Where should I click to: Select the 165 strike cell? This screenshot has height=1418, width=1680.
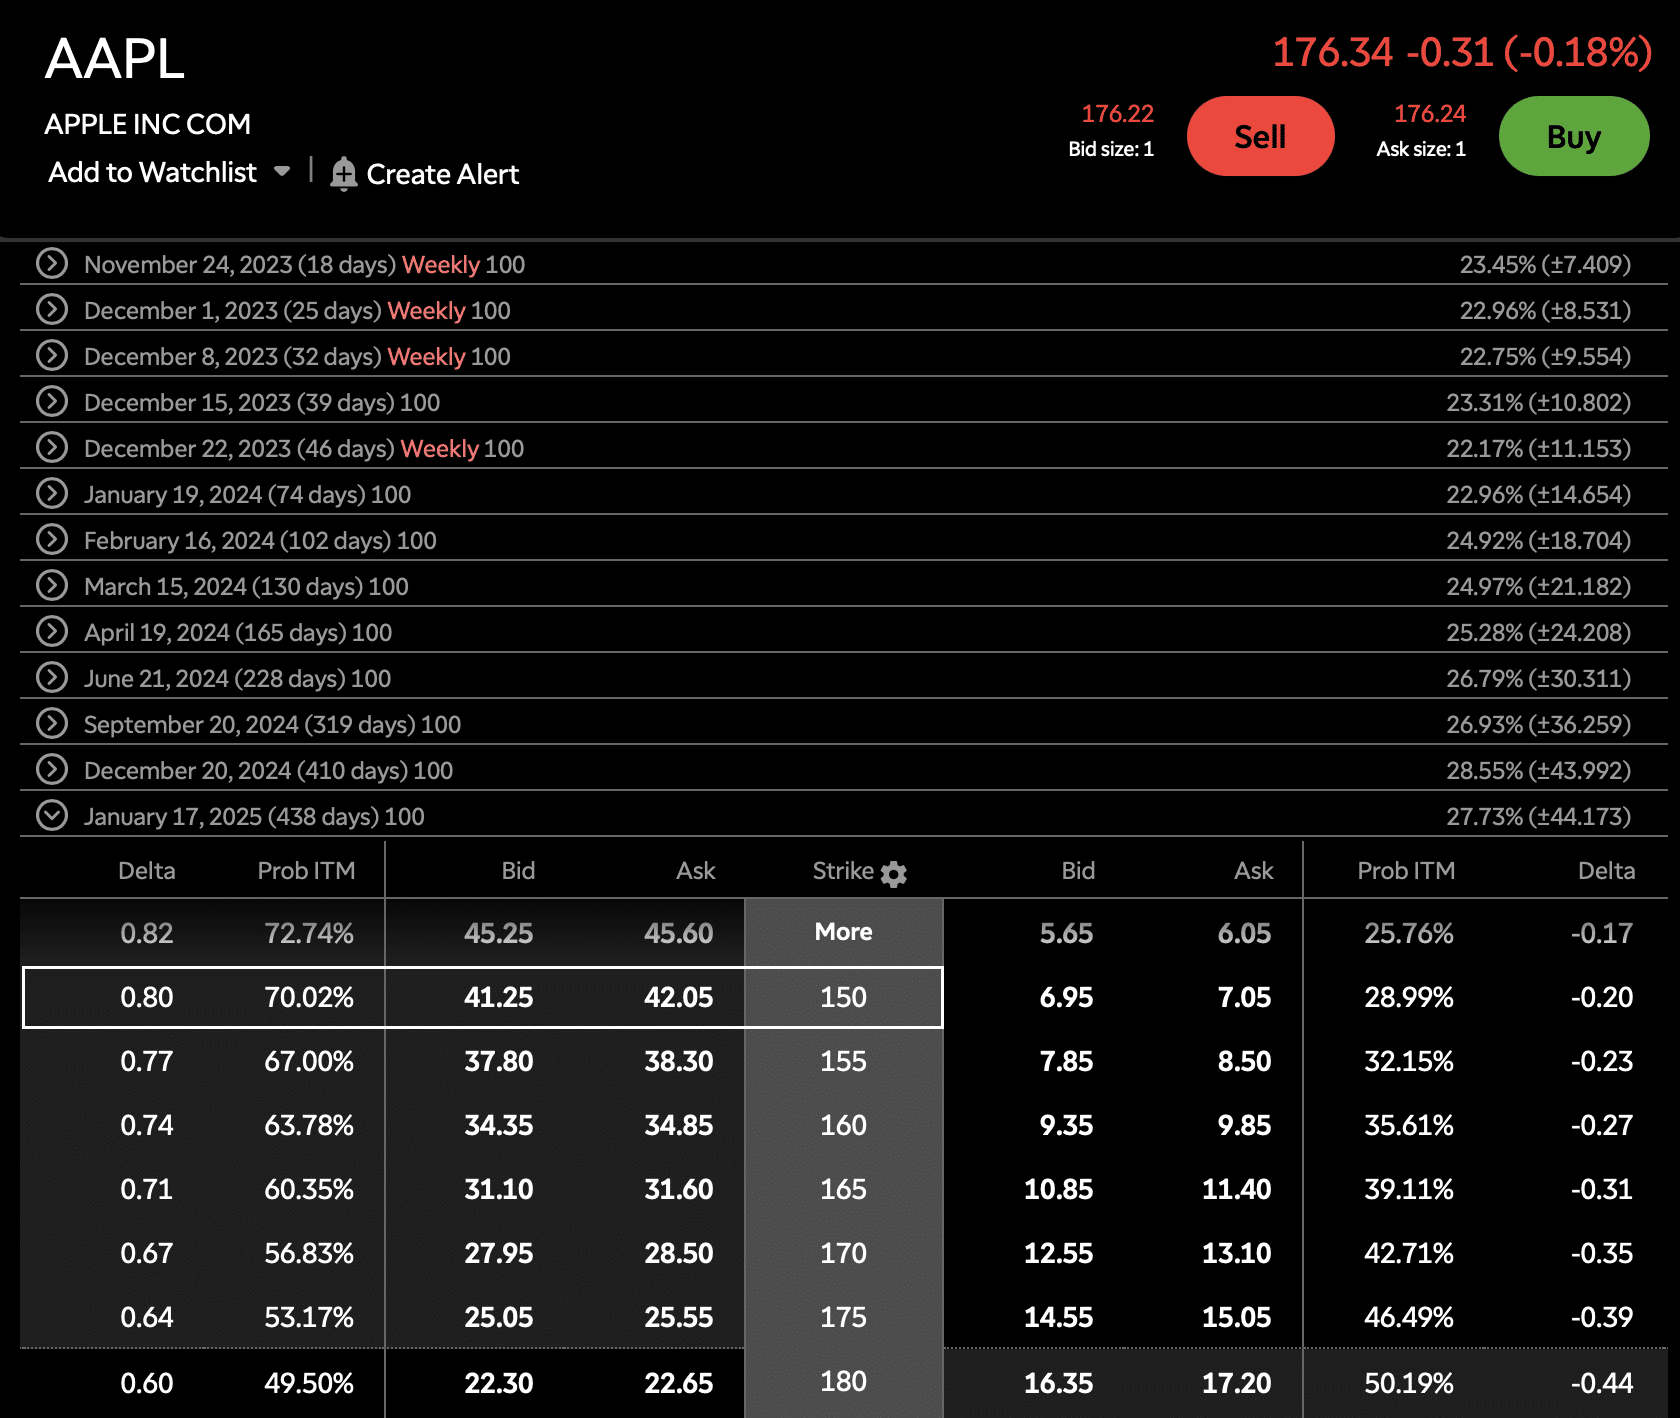pyautogui.click(x=844, y=1189)
